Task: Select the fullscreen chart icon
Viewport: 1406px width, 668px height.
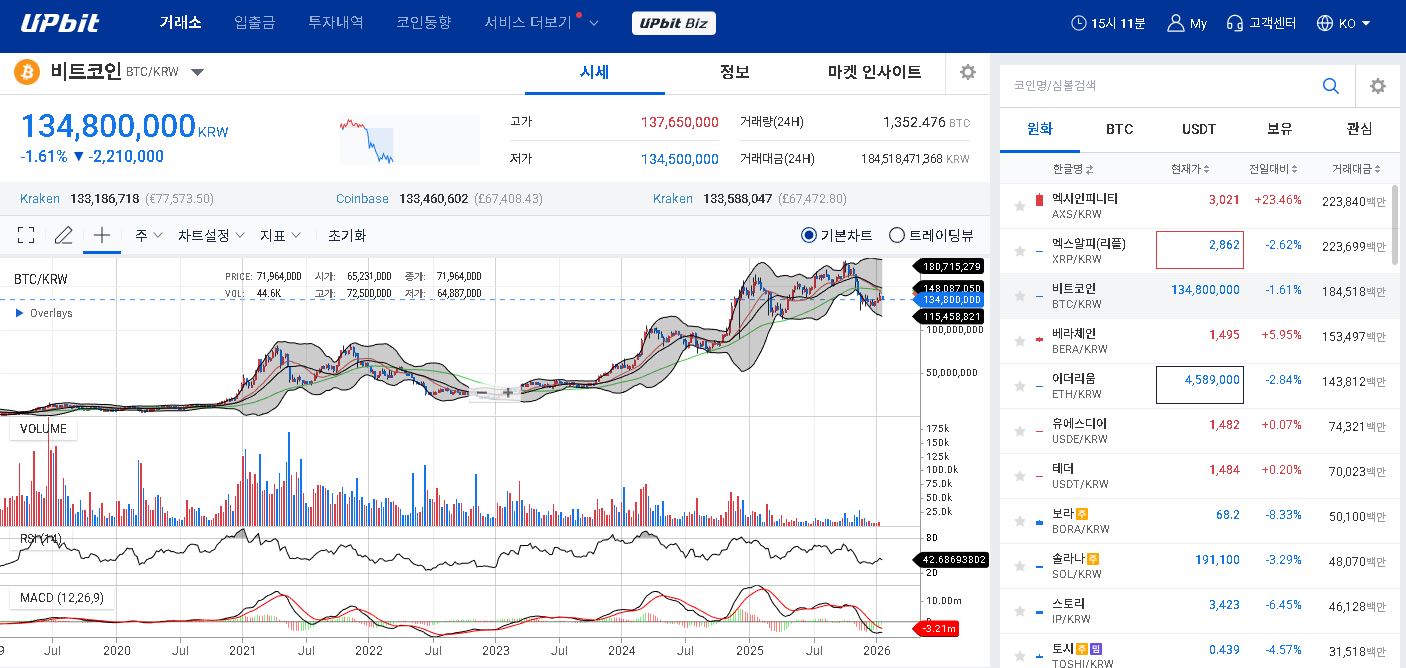Action: click(26, 235)
